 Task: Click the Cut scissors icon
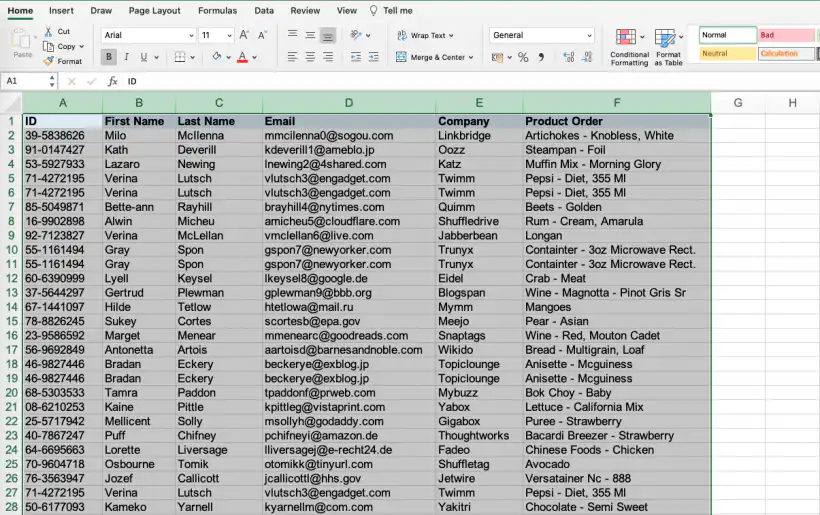[x=48, y=31]
